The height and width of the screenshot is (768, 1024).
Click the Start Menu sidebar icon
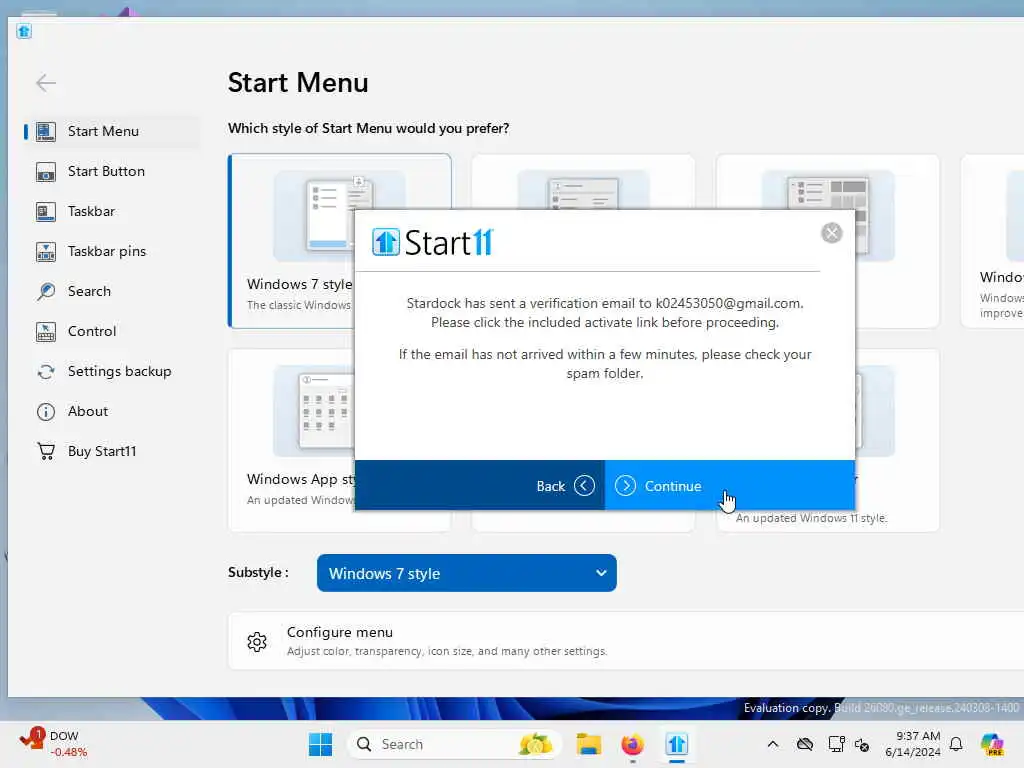click(46, 131)
